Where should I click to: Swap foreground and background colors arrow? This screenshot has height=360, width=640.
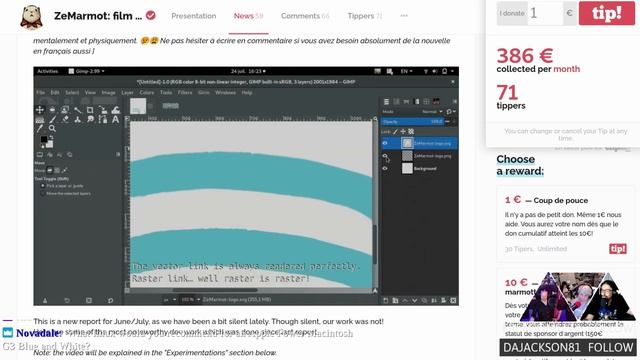pos(51,137)
